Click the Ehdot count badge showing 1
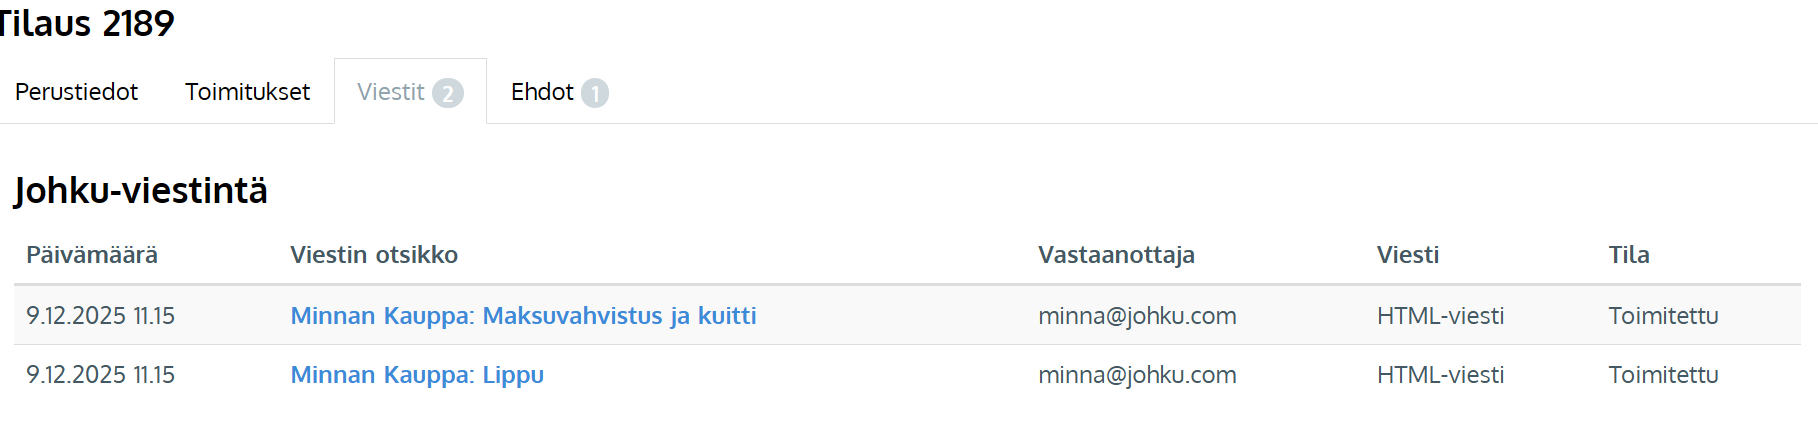This screenshot has width=1818, height=429. pos(595,93)
